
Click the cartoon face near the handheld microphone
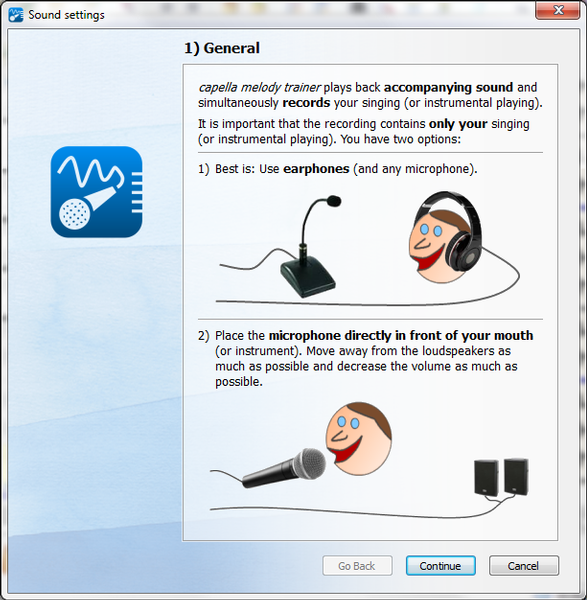pyautogui.click(x=359, y=439)
